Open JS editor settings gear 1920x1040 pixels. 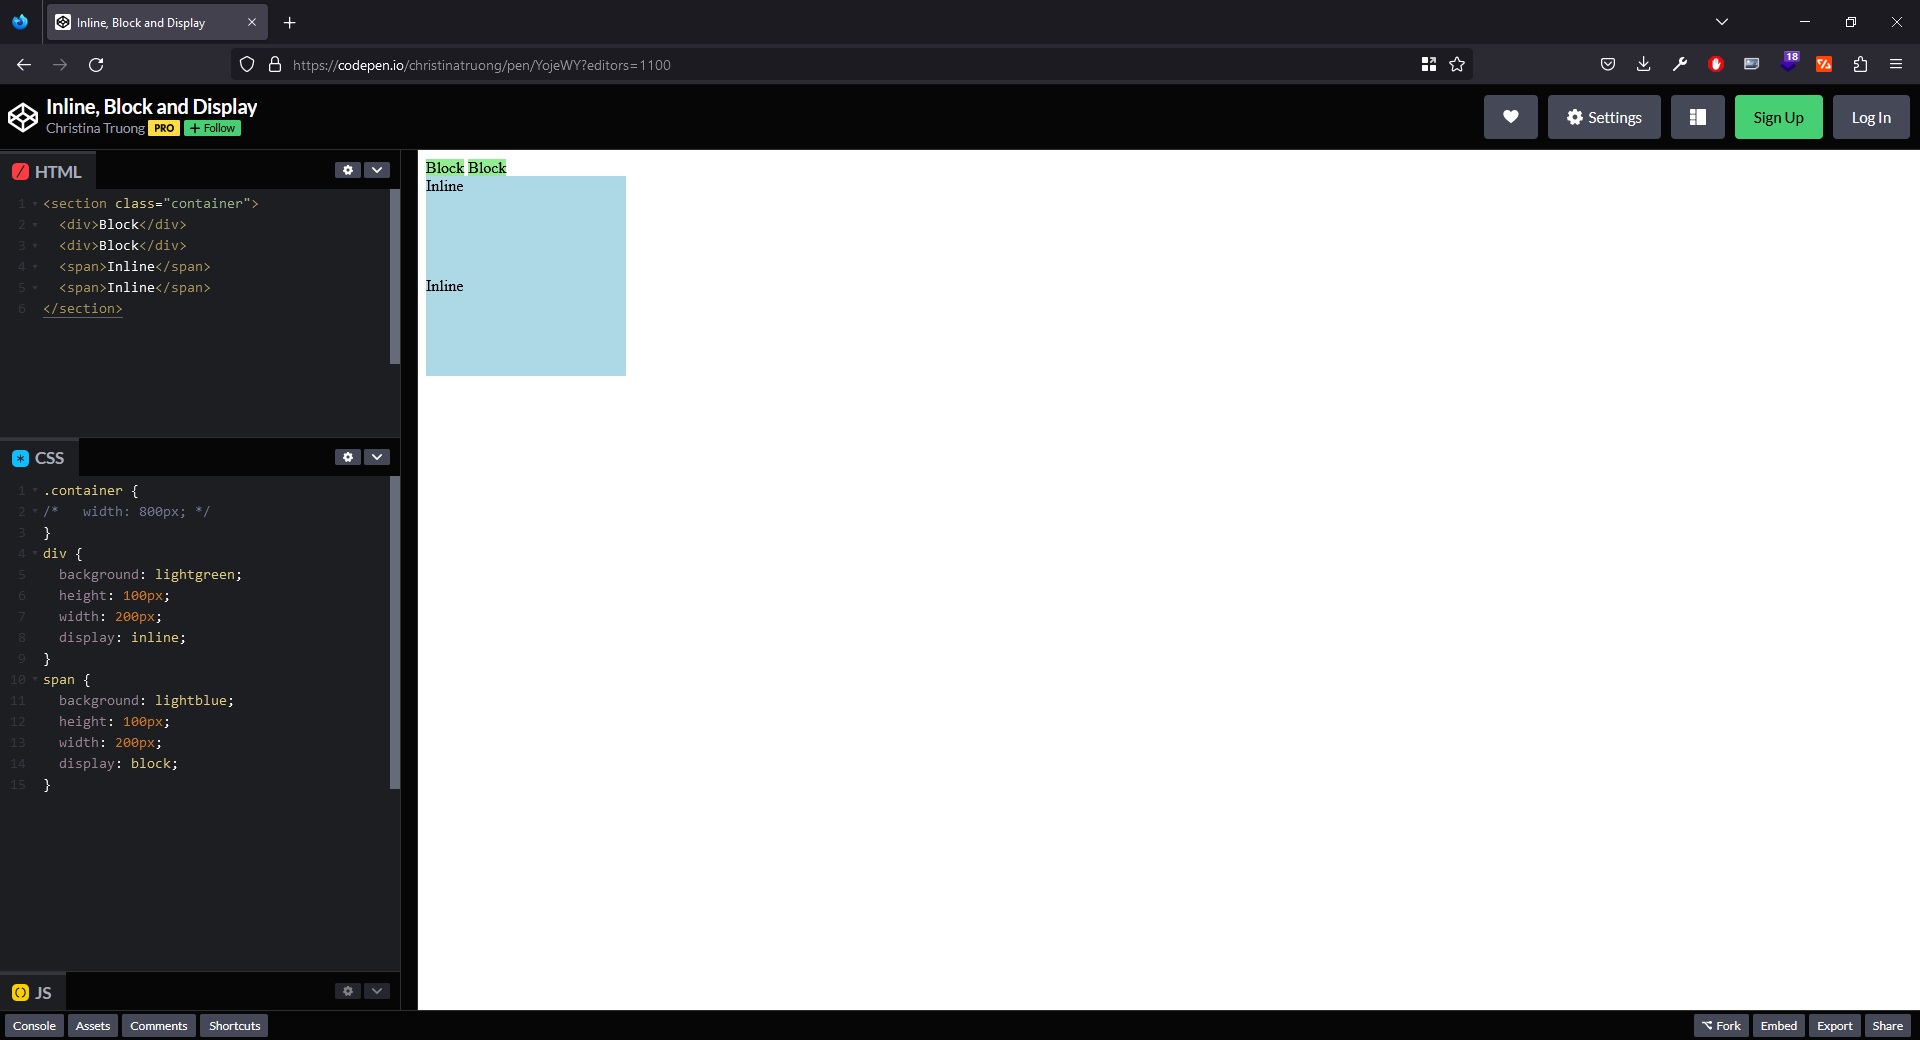coord(348,991)
